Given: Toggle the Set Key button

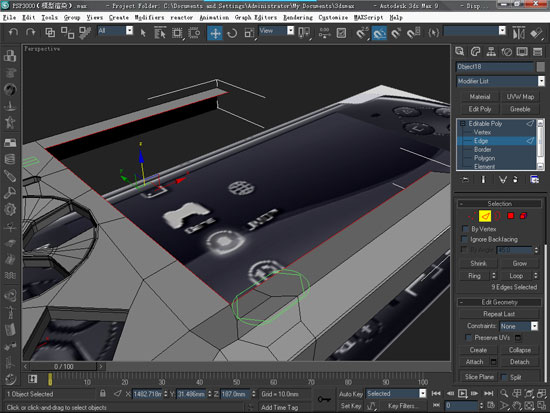Looking at the screenshot, I should (x=350, y=406).
